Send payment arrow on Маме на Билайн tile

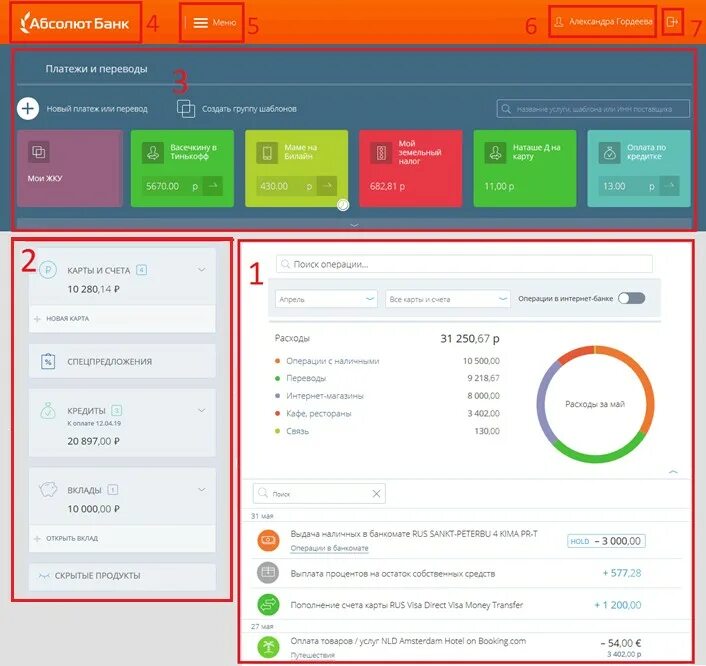click(327, 186)
